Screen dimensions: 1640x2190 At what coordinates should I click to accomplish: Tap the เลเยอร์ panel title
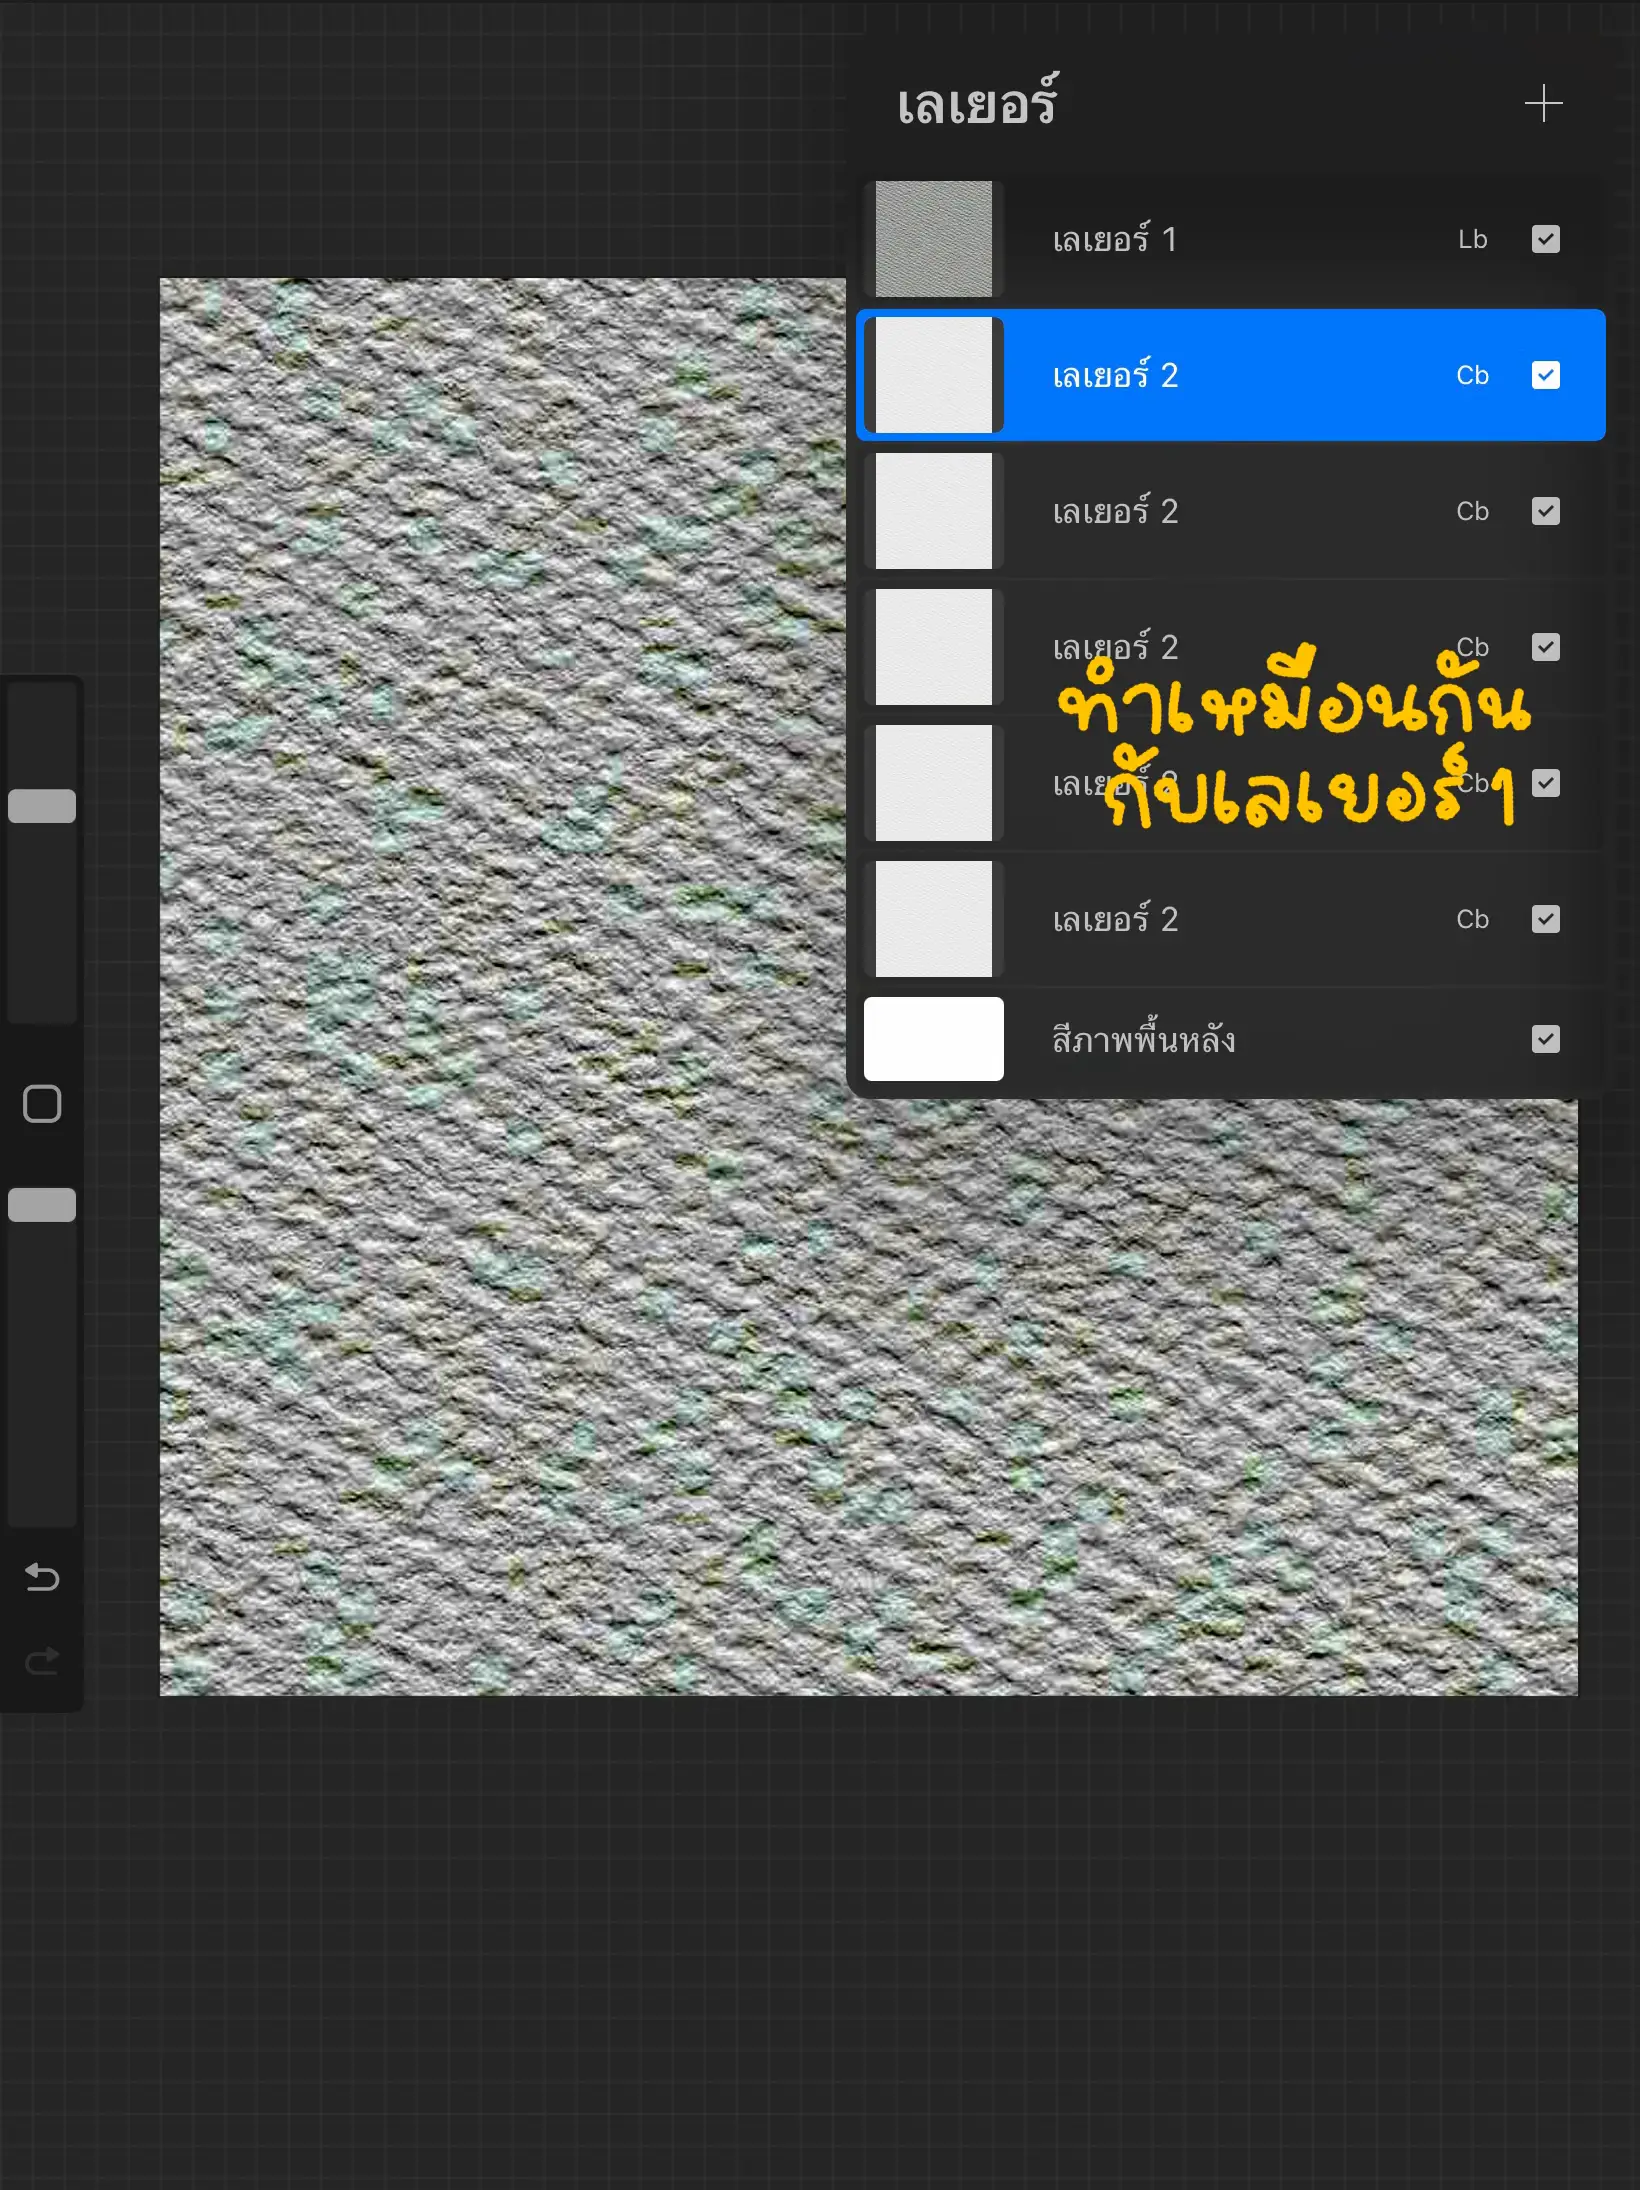(975, 105)
